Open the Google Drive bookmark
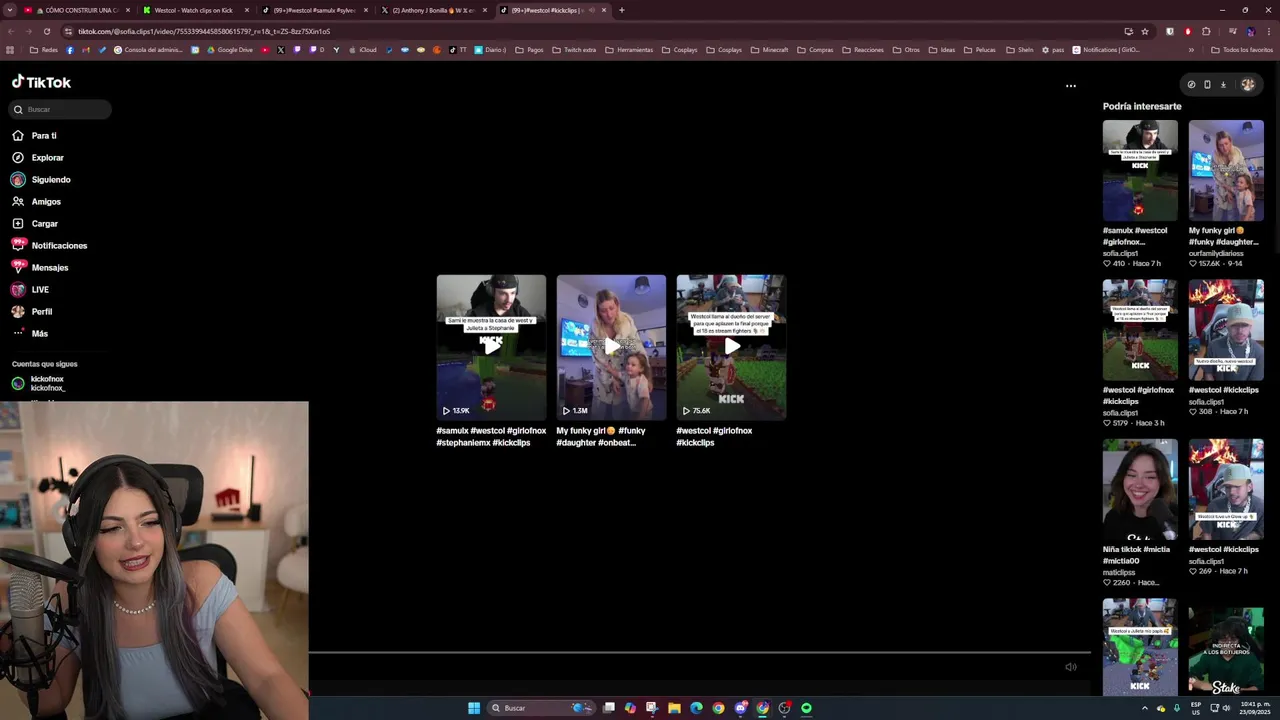The width and height of the screenshot is (1280, 720). 230,50
